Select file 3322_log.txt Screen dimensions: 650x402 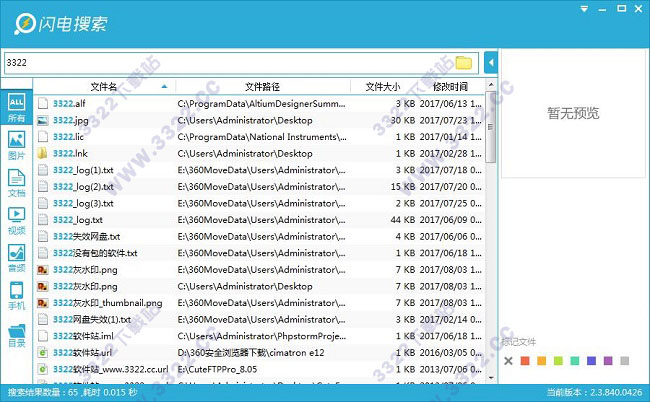78,220
